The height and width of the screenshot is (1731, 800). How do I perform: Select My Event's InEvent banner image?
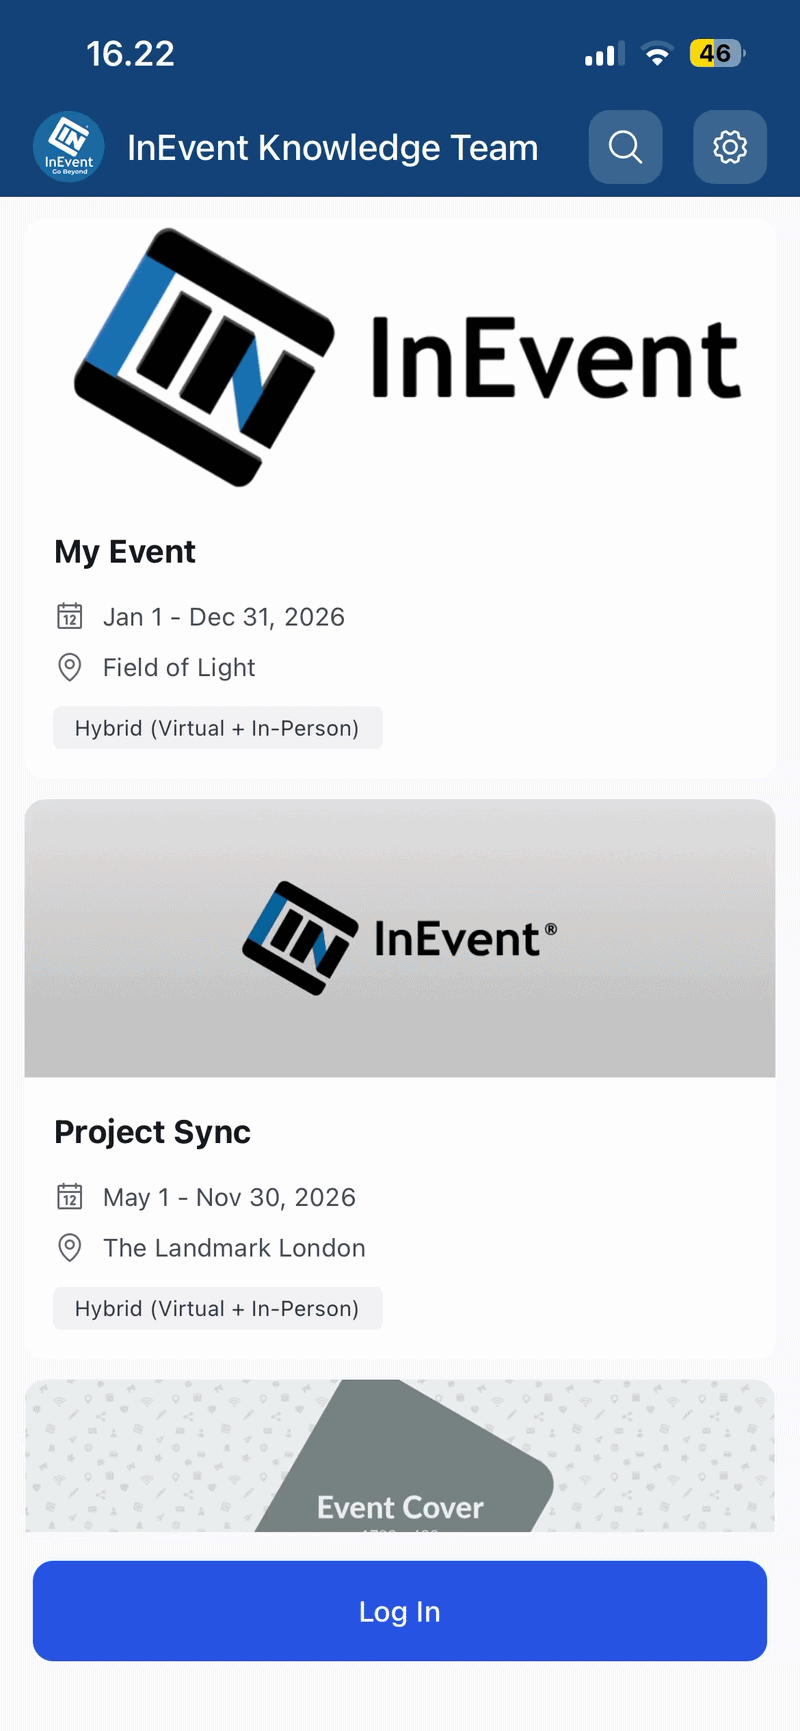coord(400,358)
